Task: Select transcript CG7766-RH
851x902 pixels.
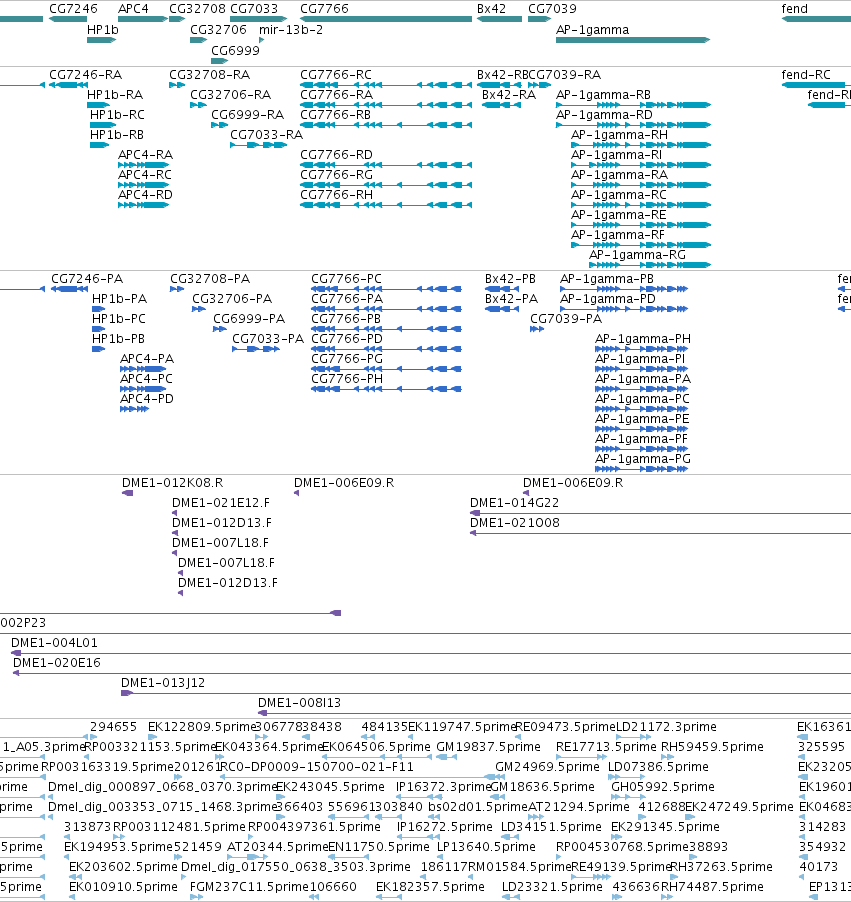Action: pyautogui.click(x=336, y=194)
